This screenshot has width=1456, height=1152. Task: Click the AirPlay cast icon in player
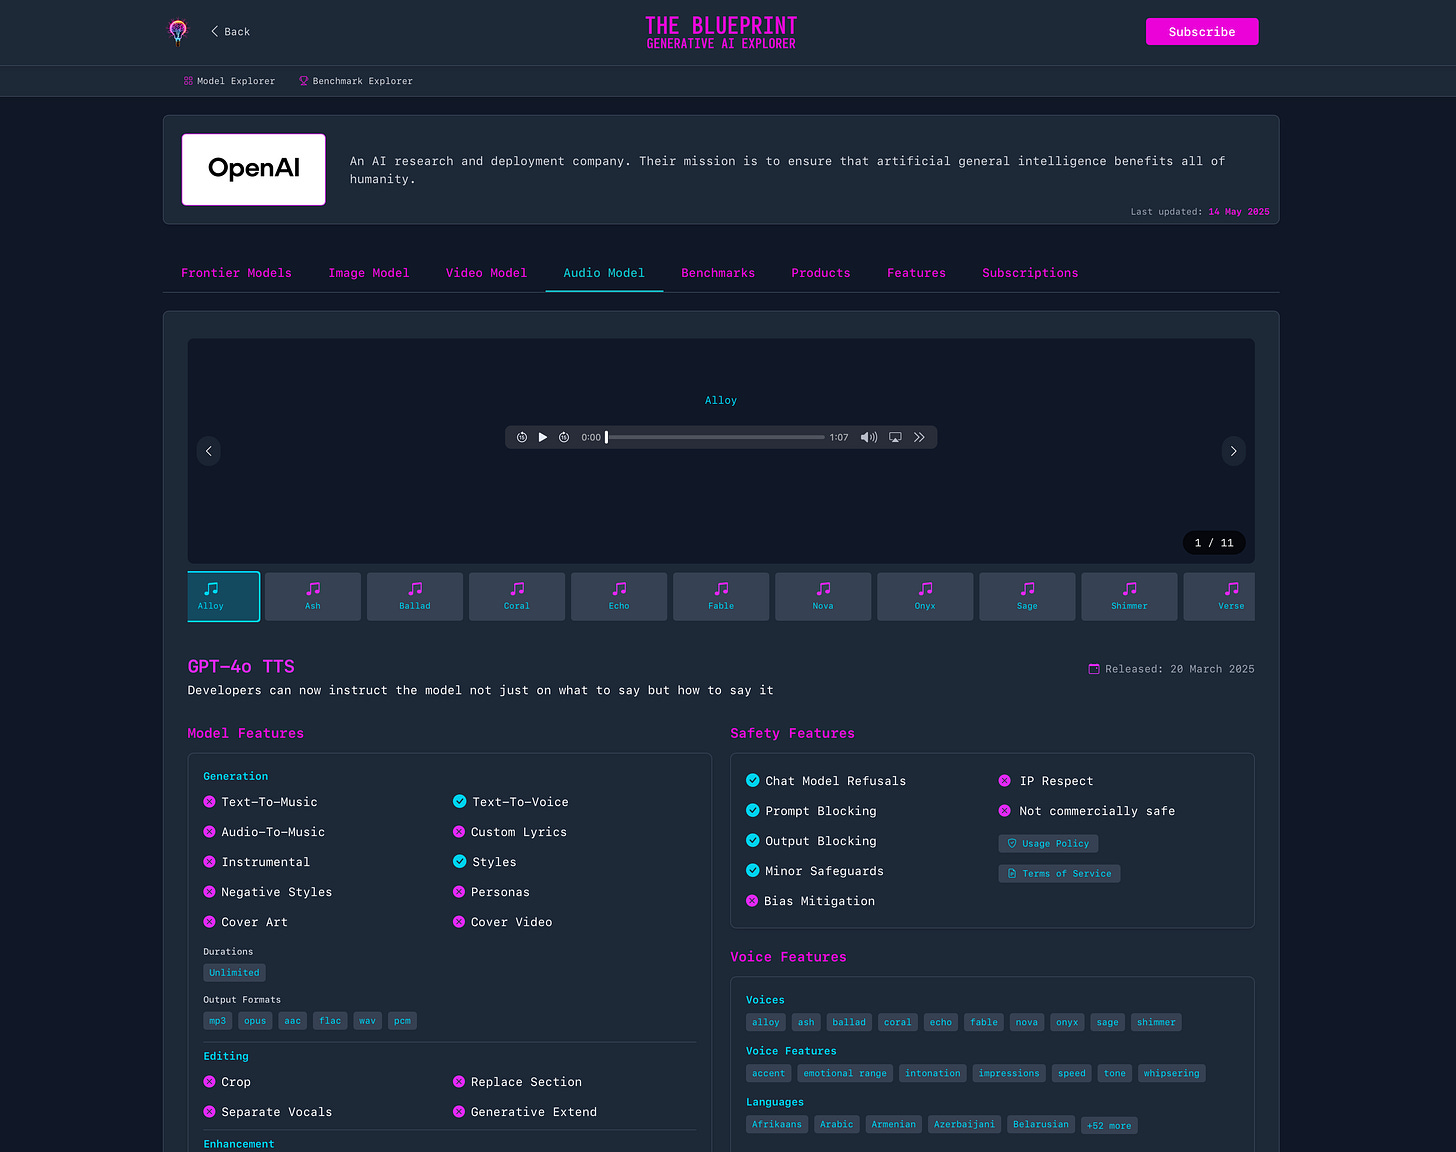click(x=895, y=437)
